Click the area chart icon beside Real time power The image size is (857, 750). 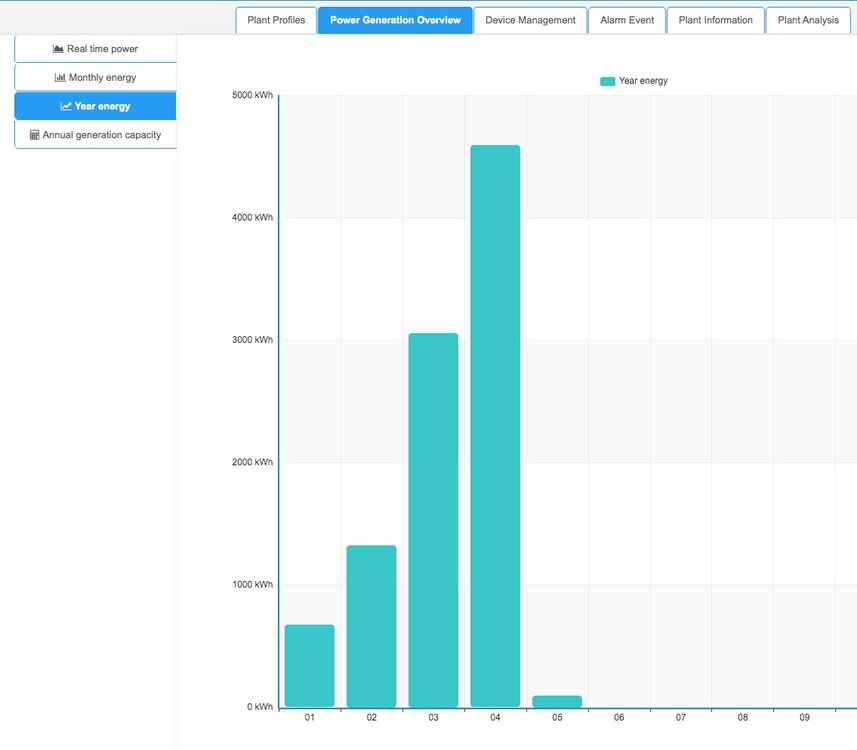[58, 49]
